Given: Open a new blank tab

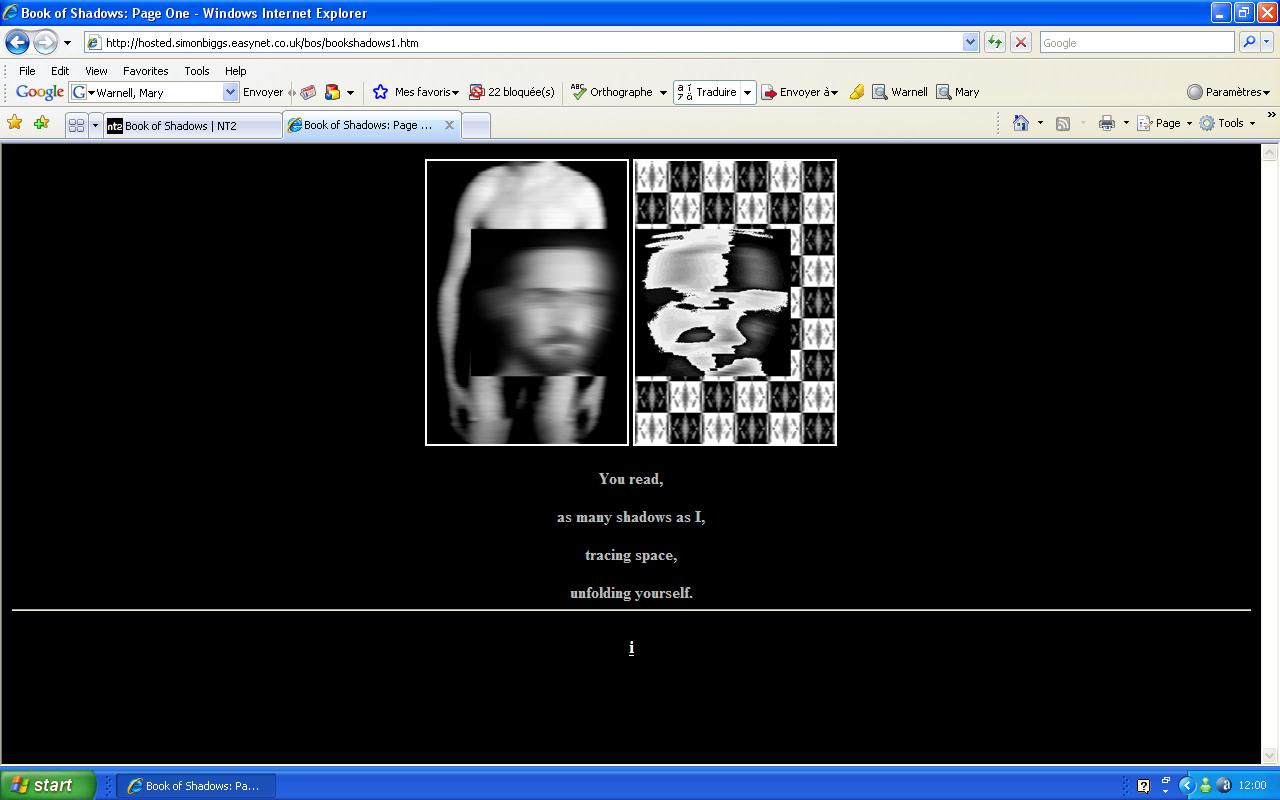Looking at the screenshot, I should pos(476,125).
